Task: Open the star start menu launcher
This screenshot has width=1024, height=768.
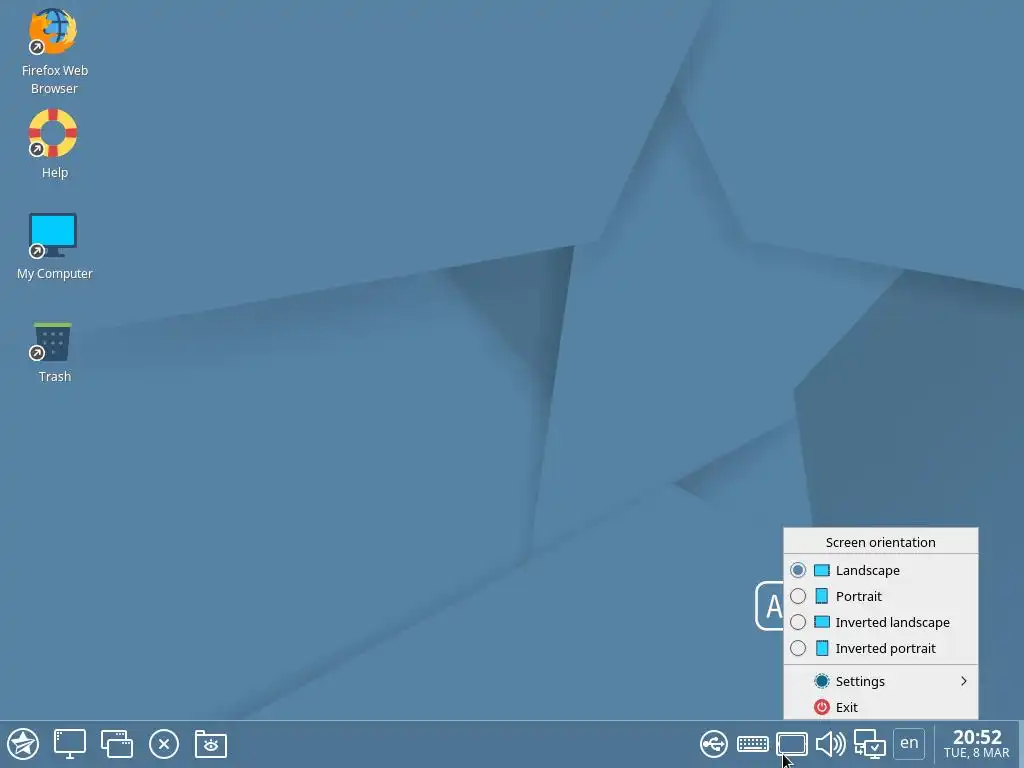Action: click(23, 744)
